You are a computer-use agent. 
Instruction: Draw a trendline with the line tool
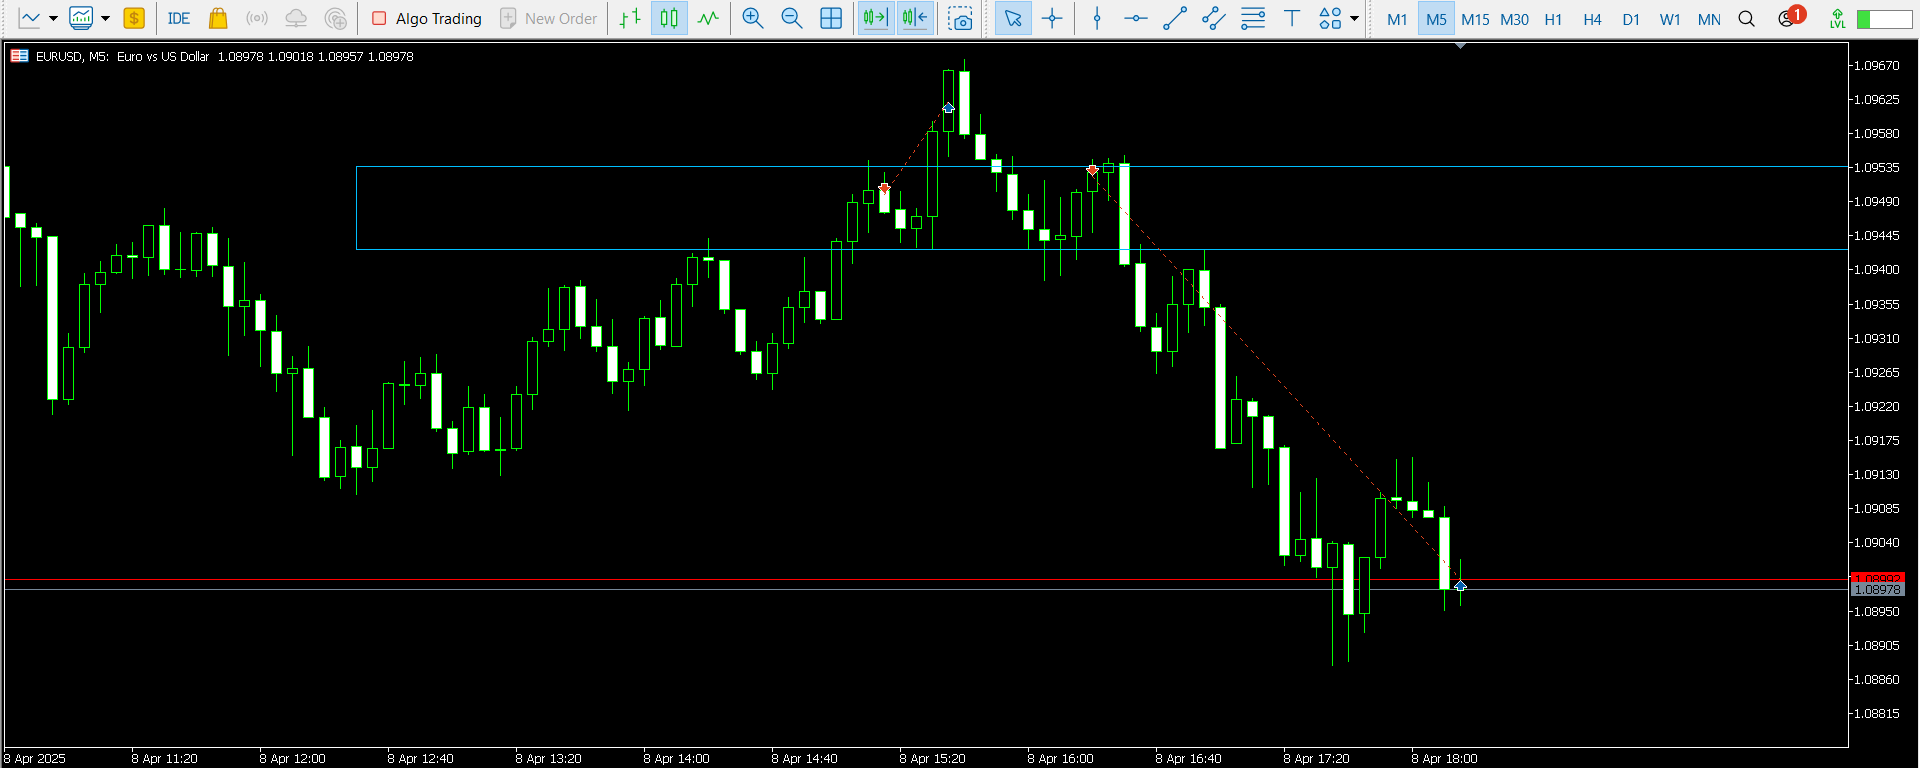(1175, 18)
